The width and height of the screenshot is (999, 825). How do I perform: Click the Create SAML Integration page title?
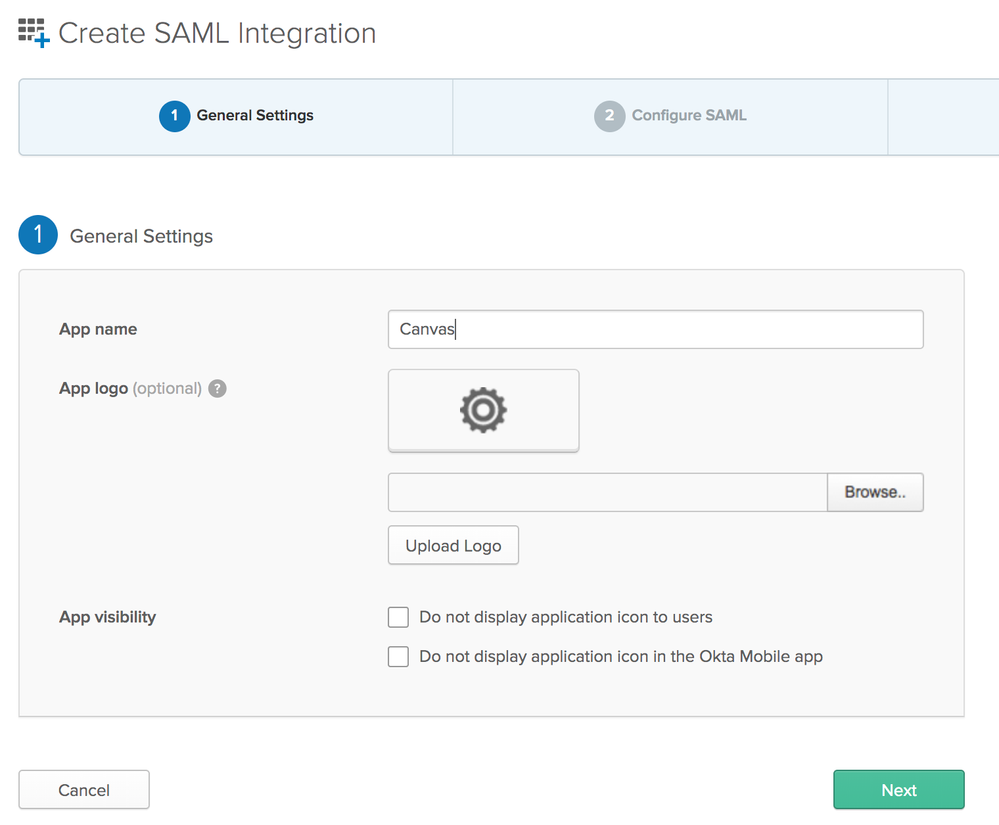(217, 34)
